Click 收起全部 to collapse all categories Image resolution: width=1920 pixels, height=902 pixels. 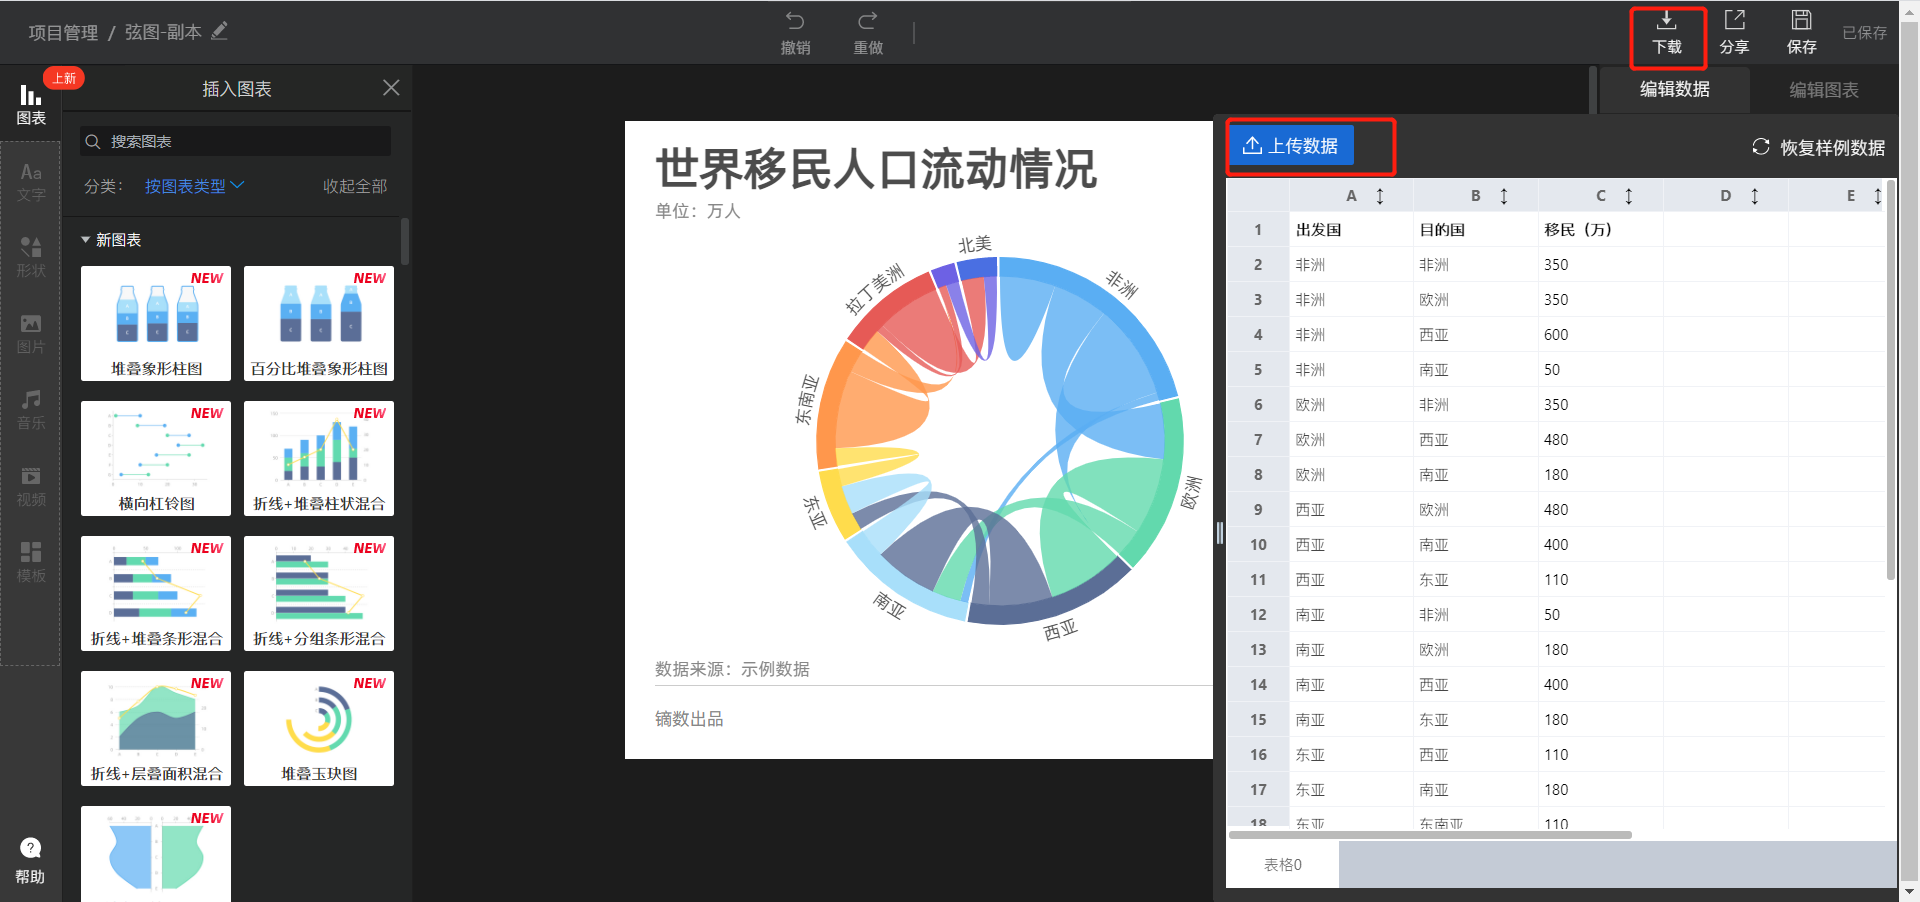point(353,185)
